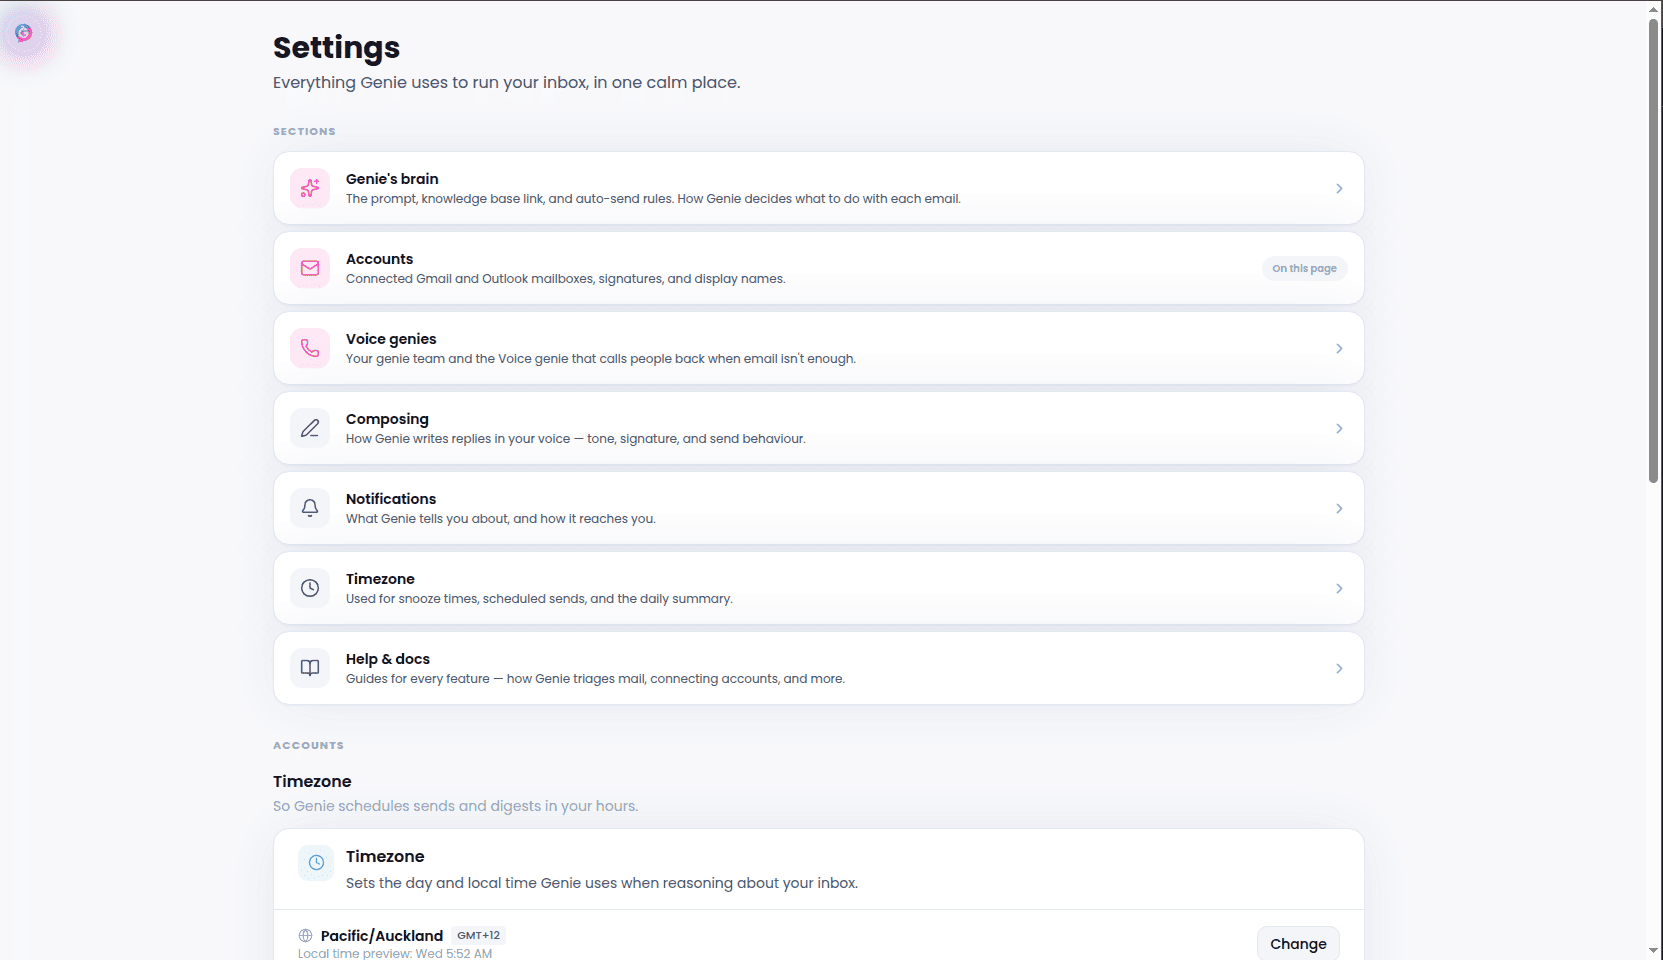Open Notifications via its chevron arrow
1663x960 pixels.
click(x=1339, y=508)
